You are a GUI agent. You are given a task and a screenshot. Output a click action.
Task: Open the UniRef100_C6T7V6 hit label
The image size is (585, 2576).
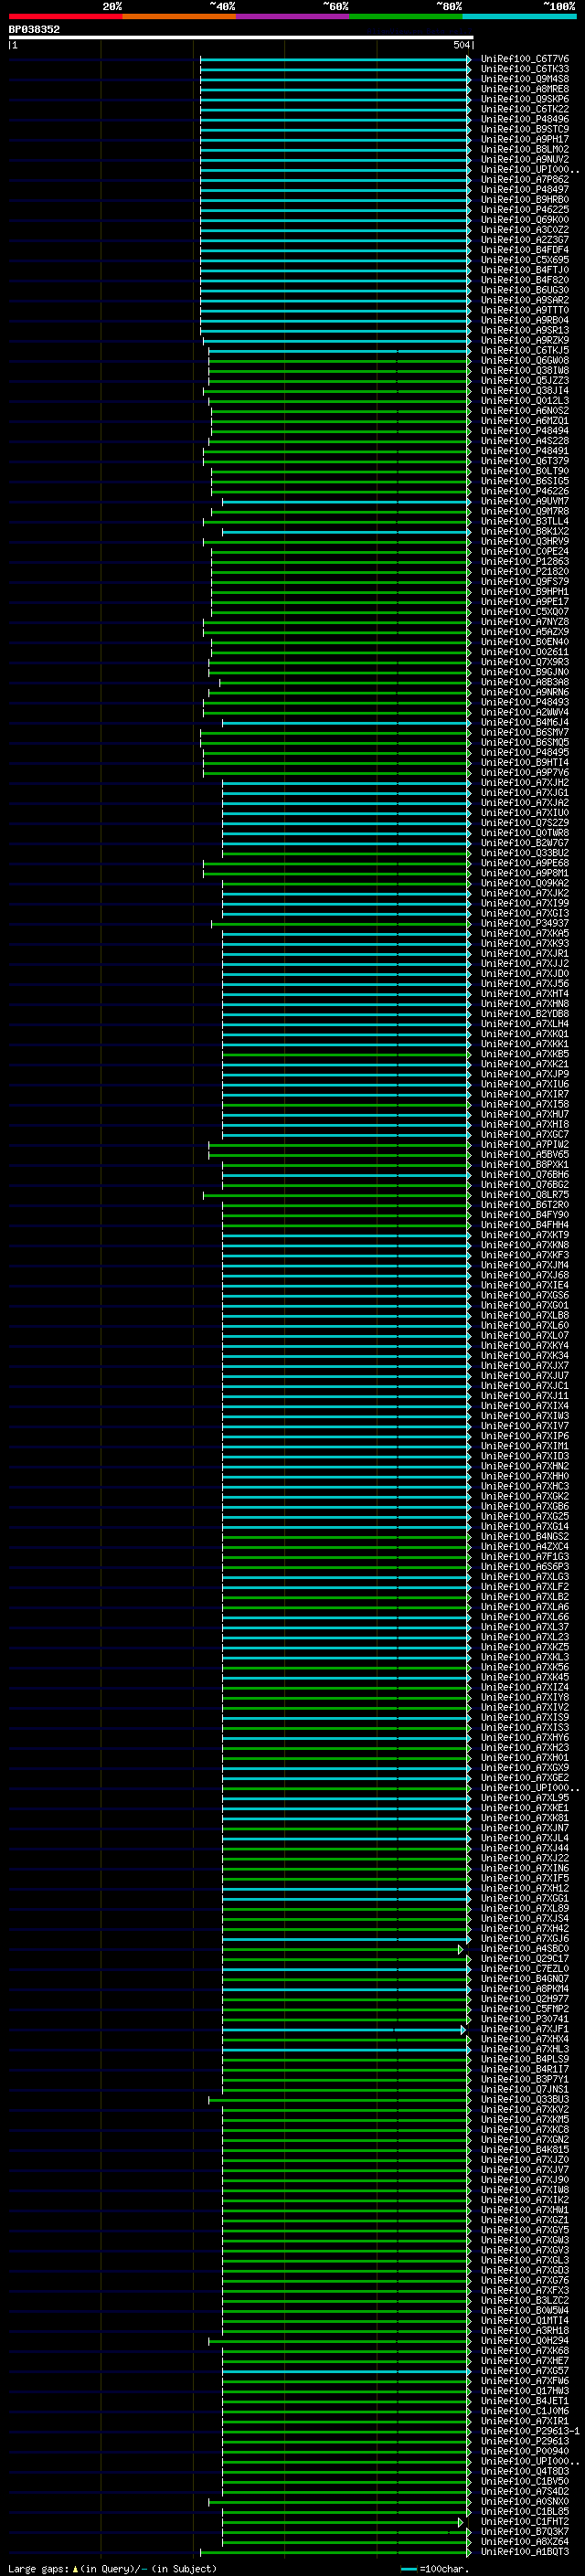point(524,59)
